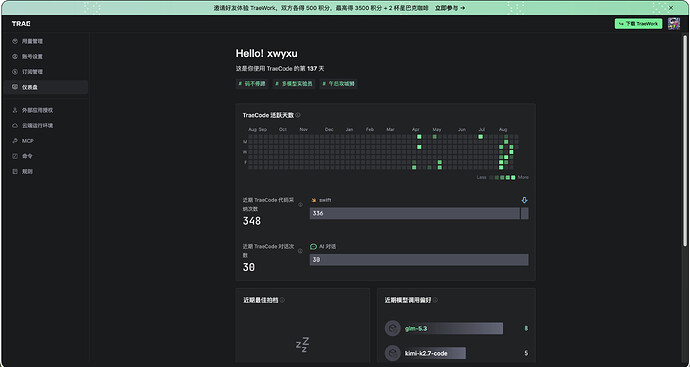Viewport: 690px width, 367px height.
Task: Click the AI 对话 chat bubble icon
Action: (313, 247)
